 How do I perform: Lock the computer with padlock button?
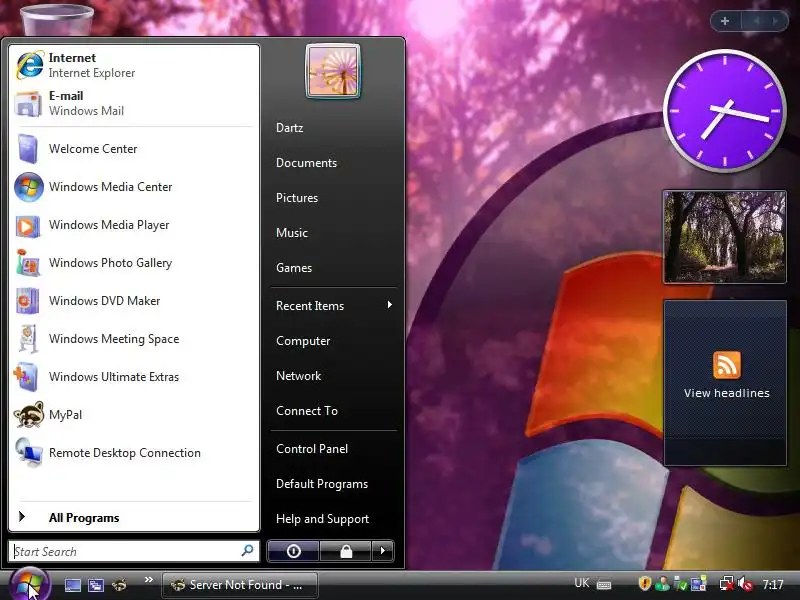346,551
